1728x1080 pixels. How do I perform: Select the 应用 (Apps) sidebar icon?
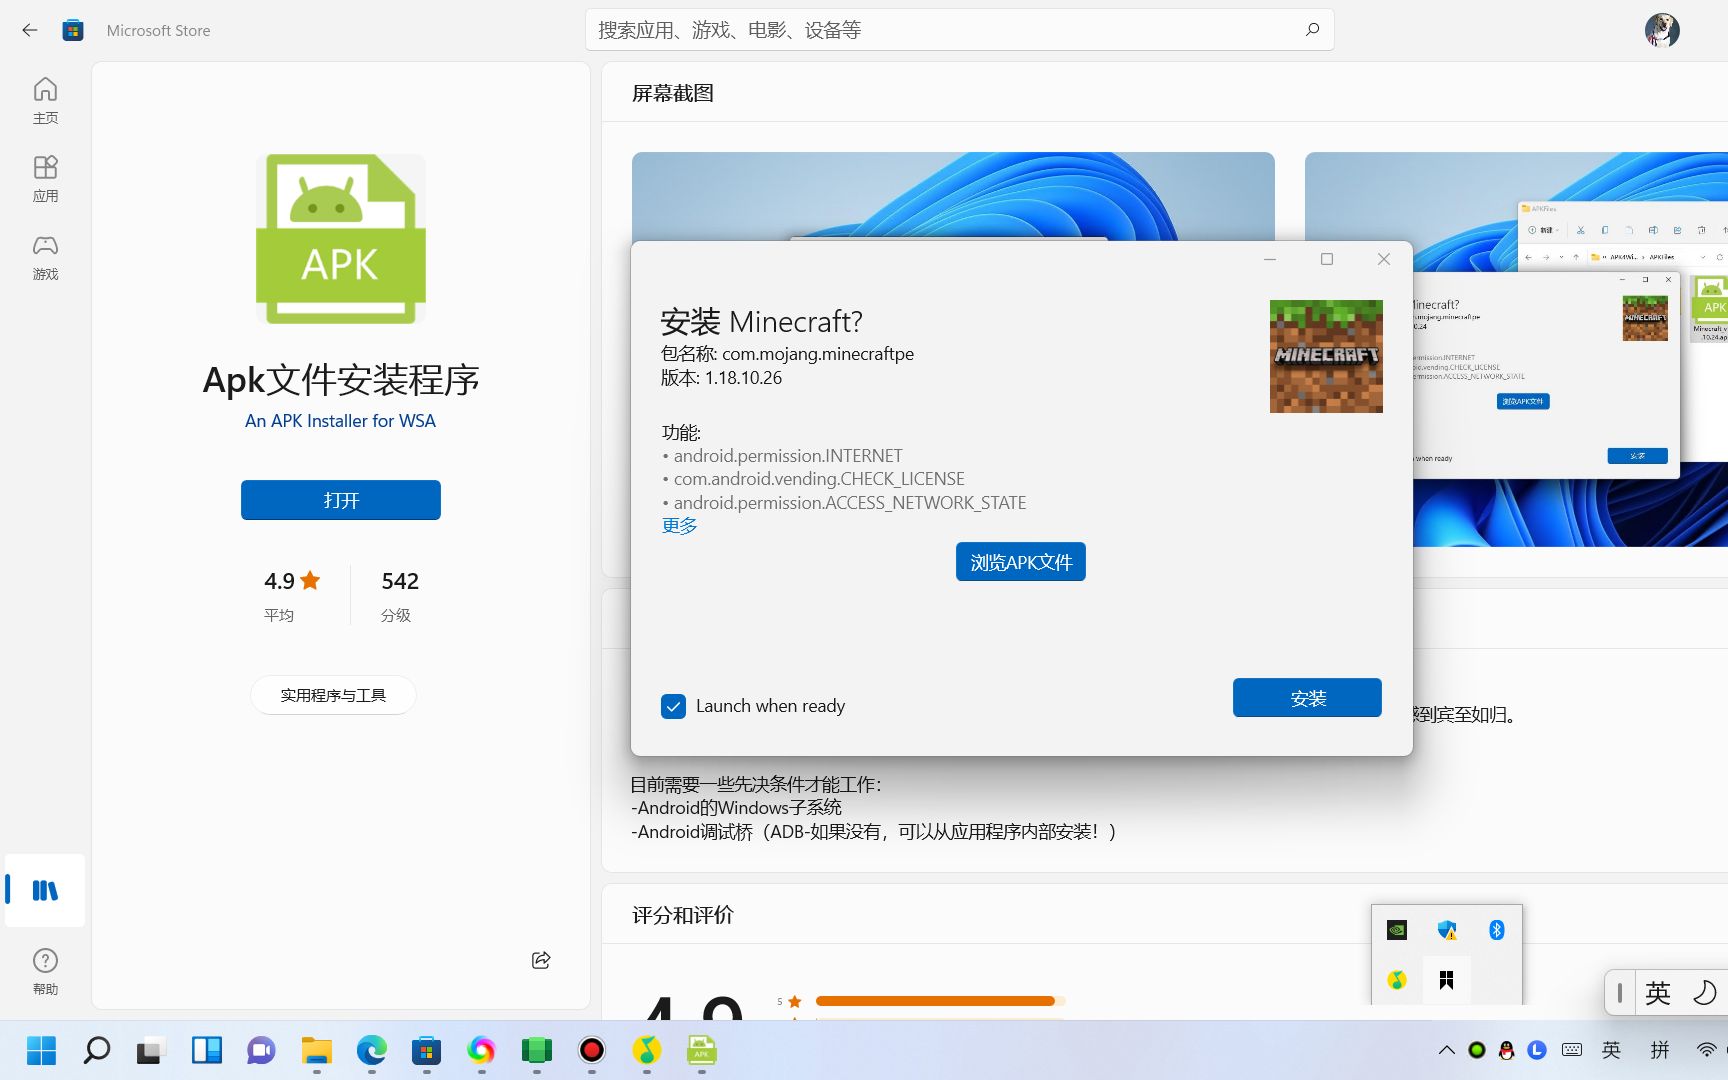coord(45,178)
